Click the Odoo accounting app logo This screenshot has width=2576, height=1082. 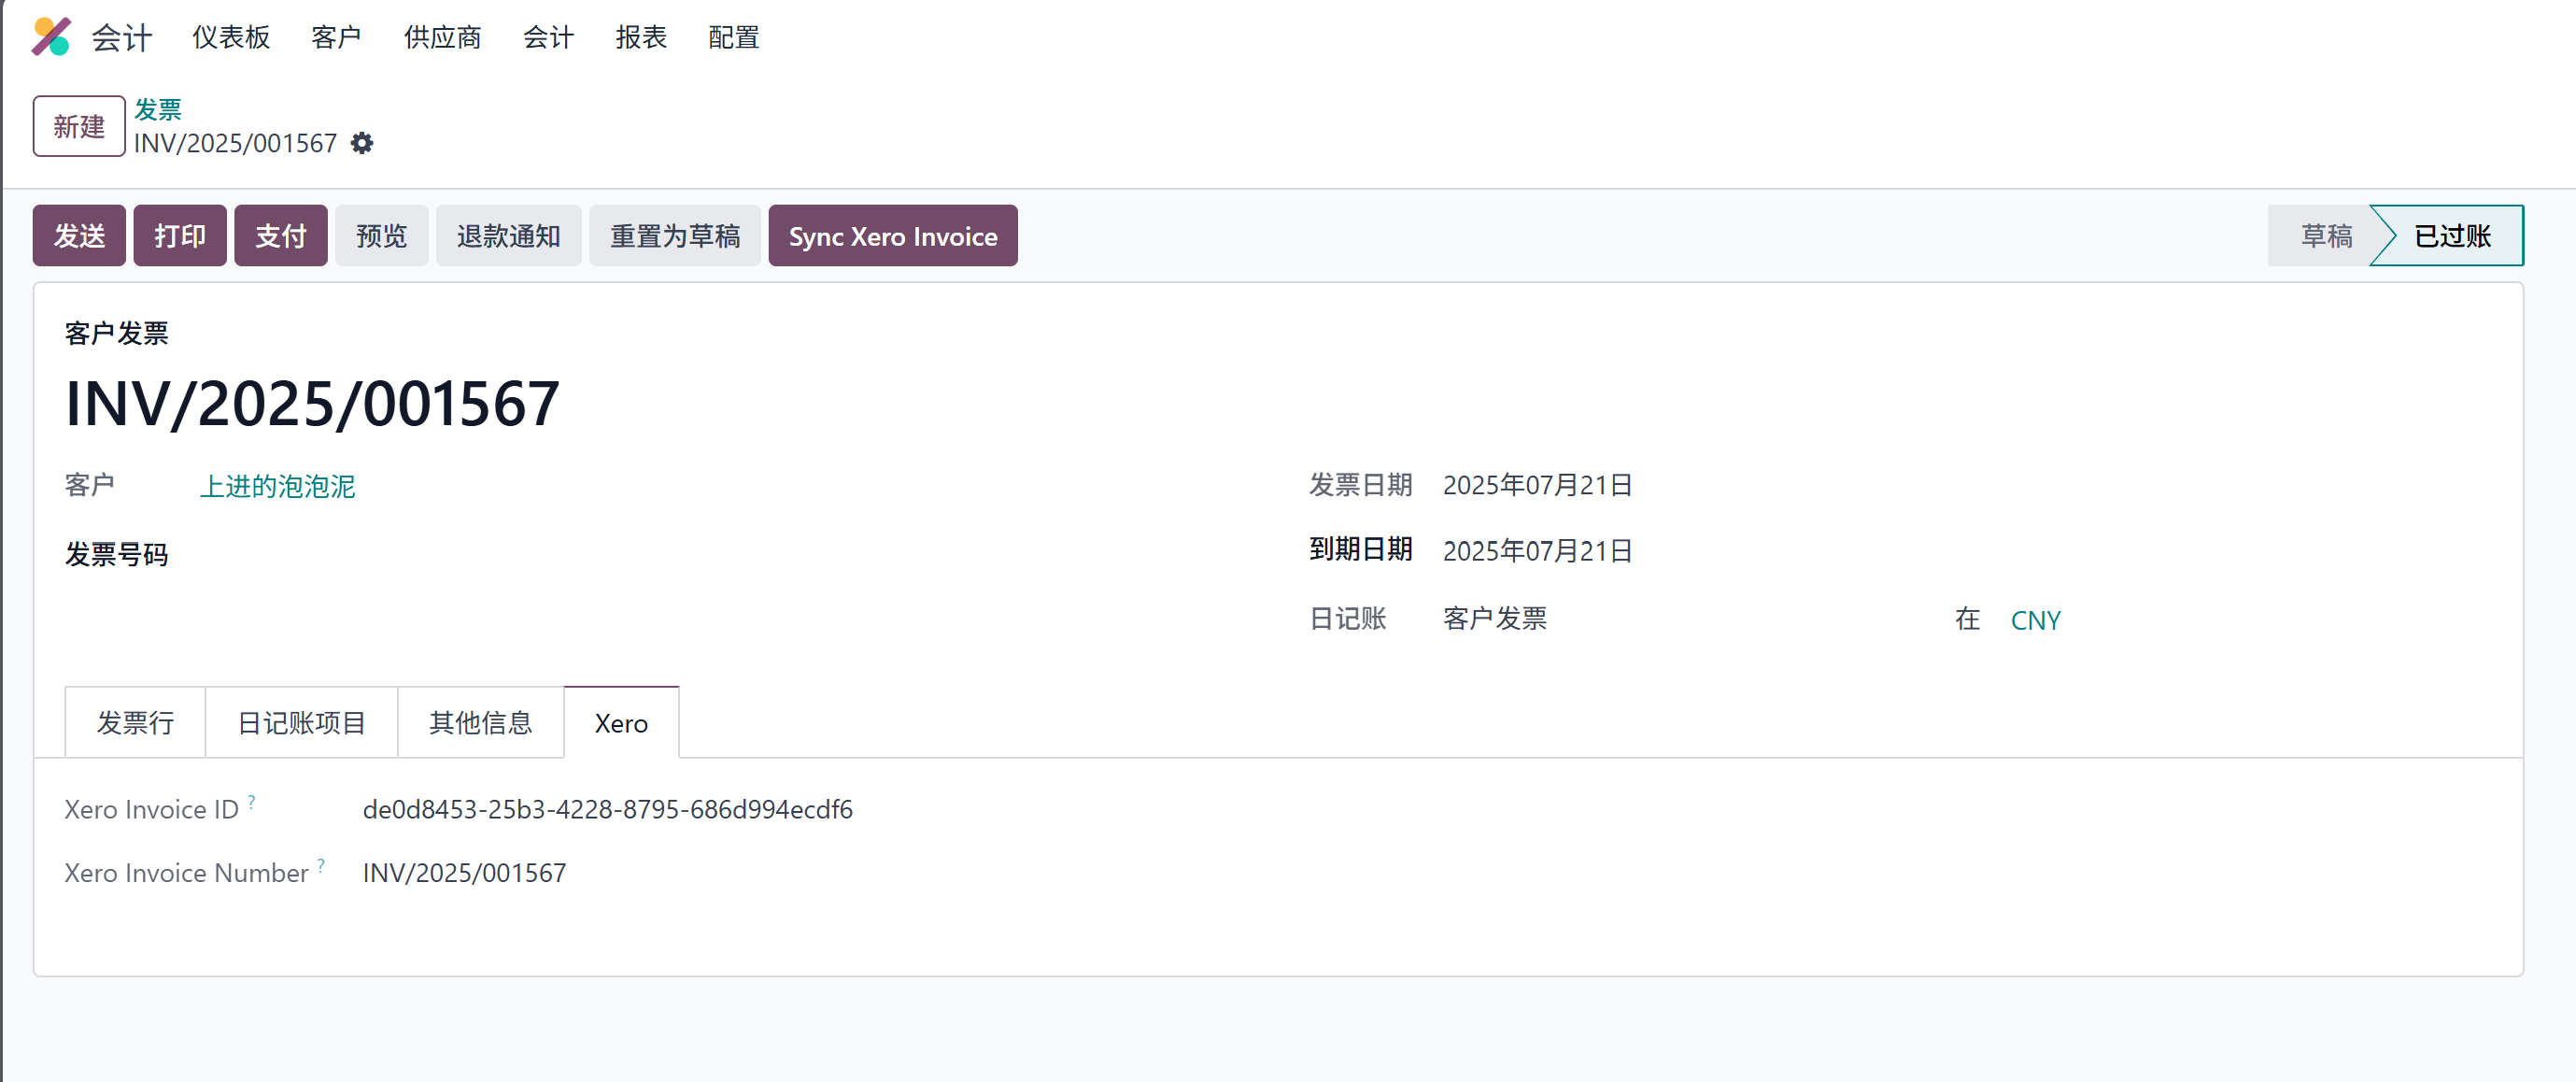(51, 37)
